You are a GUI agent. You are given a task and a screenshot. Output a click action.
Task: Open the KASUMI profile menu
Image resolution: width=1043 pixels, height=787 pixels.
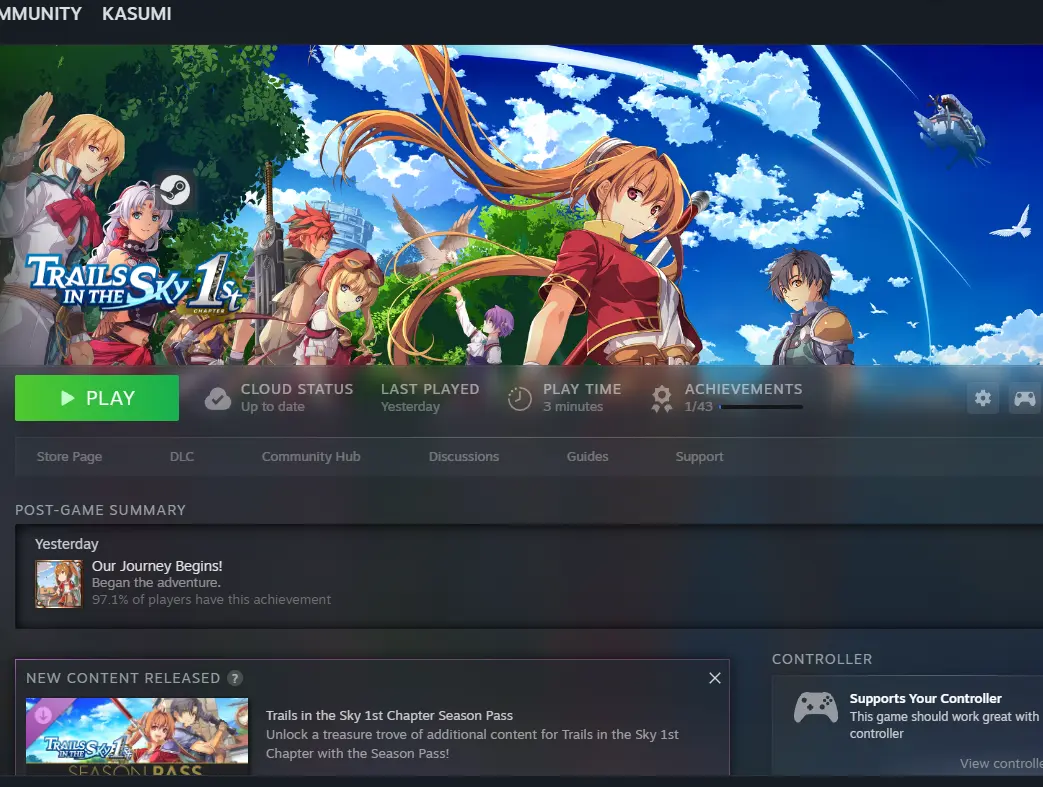click(136, 13)
